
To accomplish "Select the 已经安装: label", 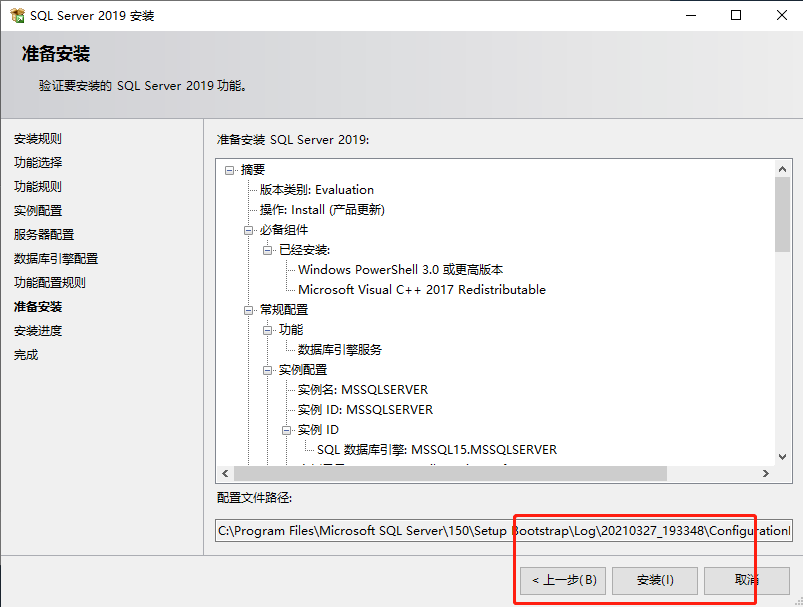I will click(x=304, y=250).
